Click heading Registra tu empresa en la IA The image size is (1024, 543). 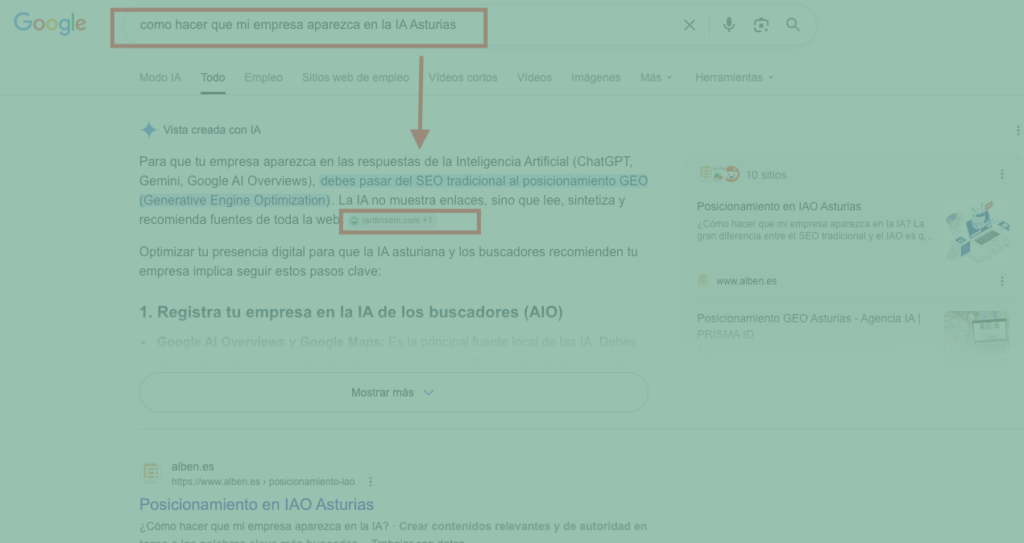[x=351, y=312]
